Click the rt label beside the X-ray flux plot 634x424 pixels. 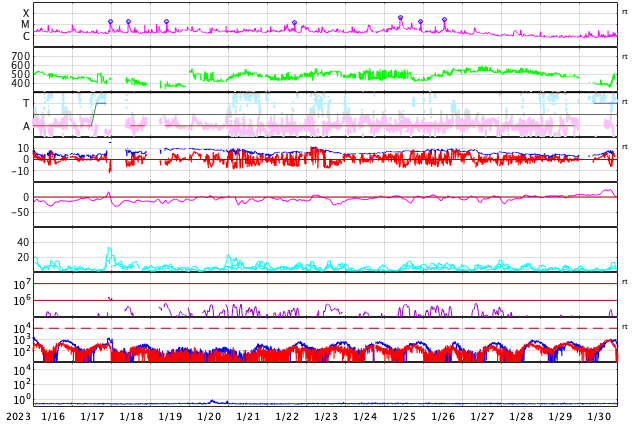coord(625,12)
